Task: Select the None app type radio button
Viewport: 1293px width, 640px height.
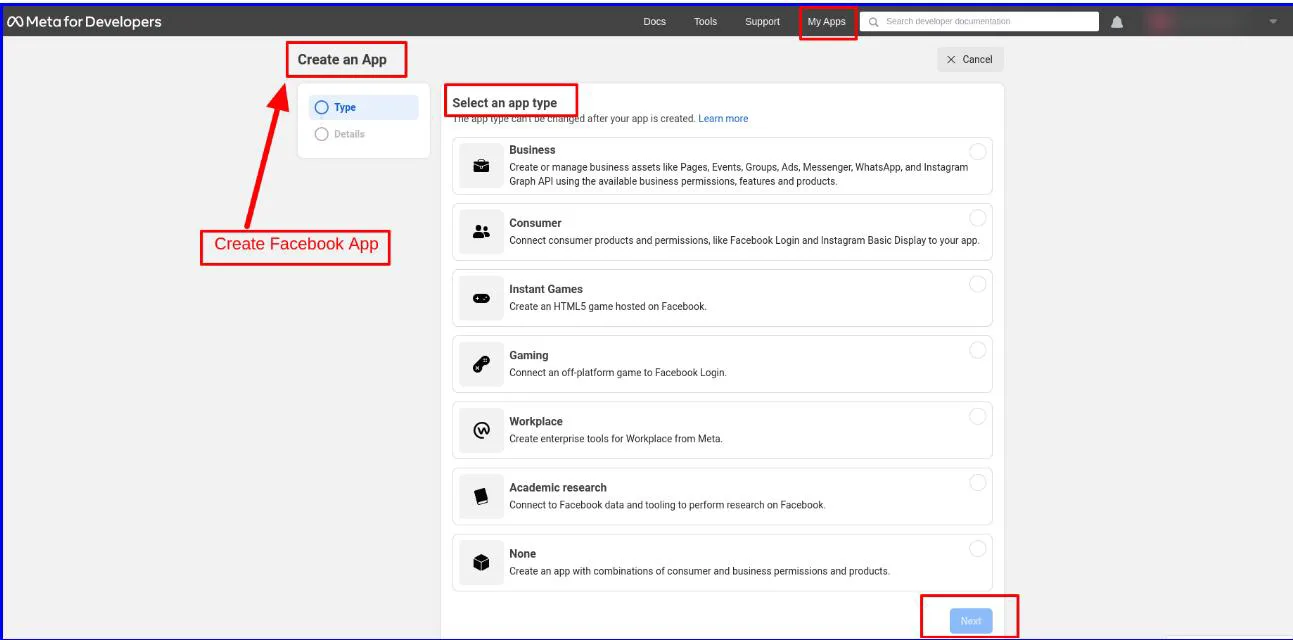Action: coord(977,548)
